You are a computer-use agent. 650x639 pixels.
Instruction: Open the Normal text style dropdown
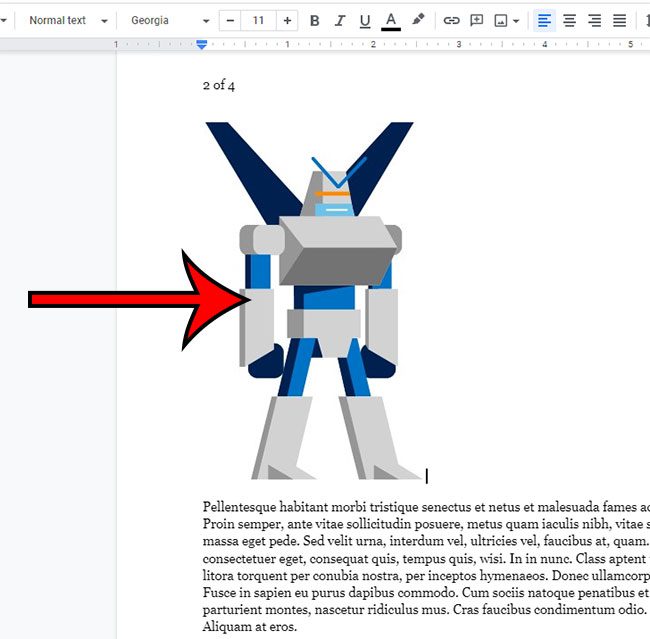(65, 20)
